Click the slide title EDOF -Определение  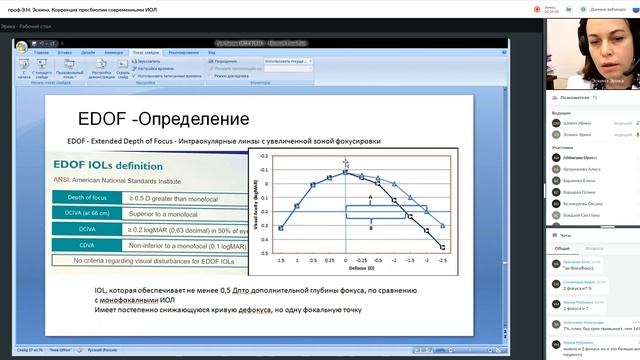163,119
